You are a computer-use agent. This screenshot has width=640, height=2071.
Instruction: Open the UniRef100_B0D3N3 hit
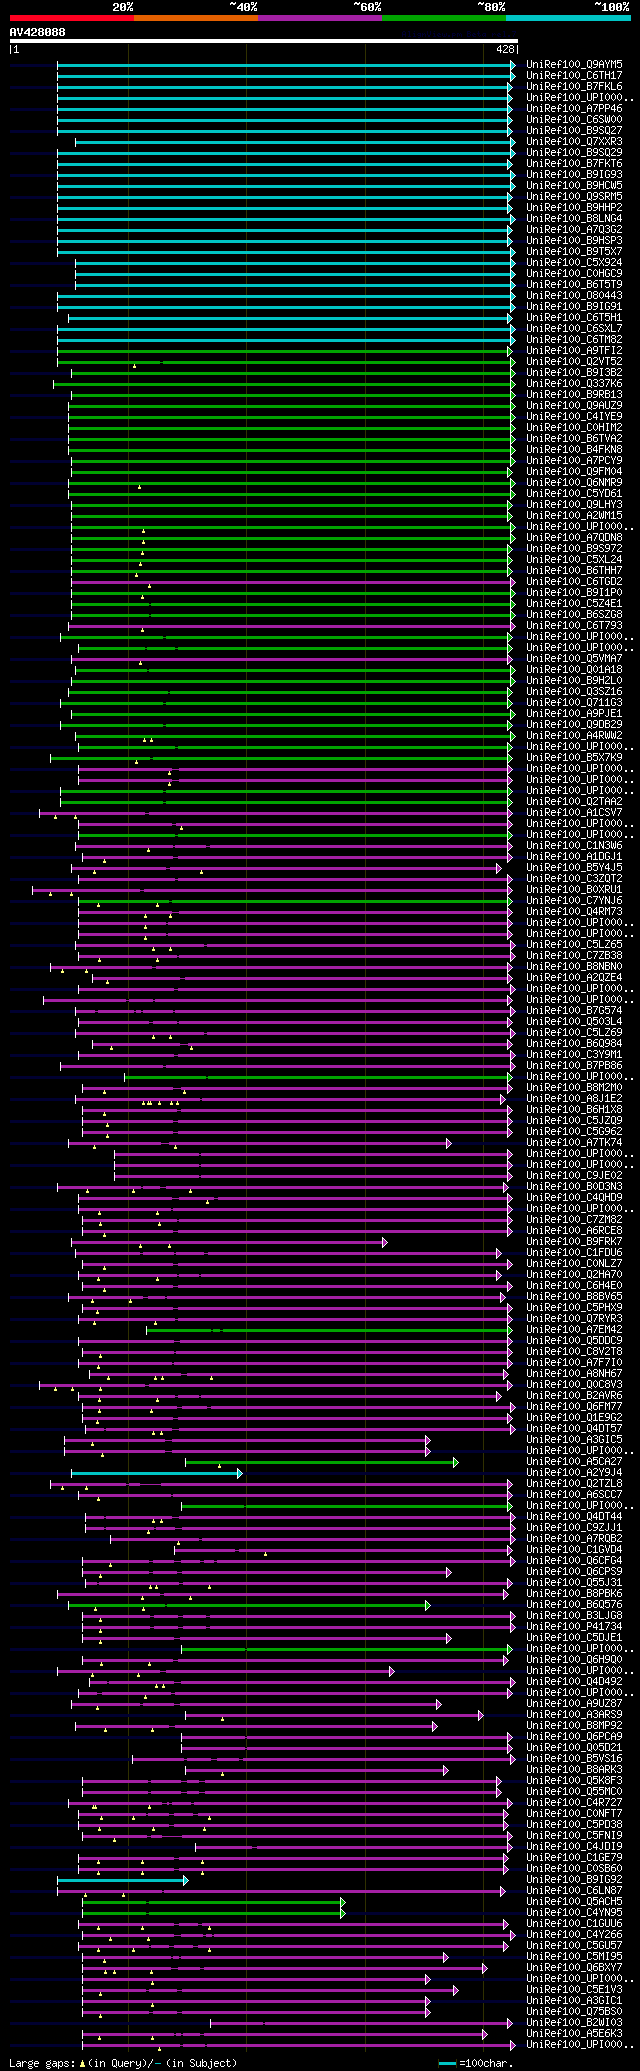click(574, 1186)
